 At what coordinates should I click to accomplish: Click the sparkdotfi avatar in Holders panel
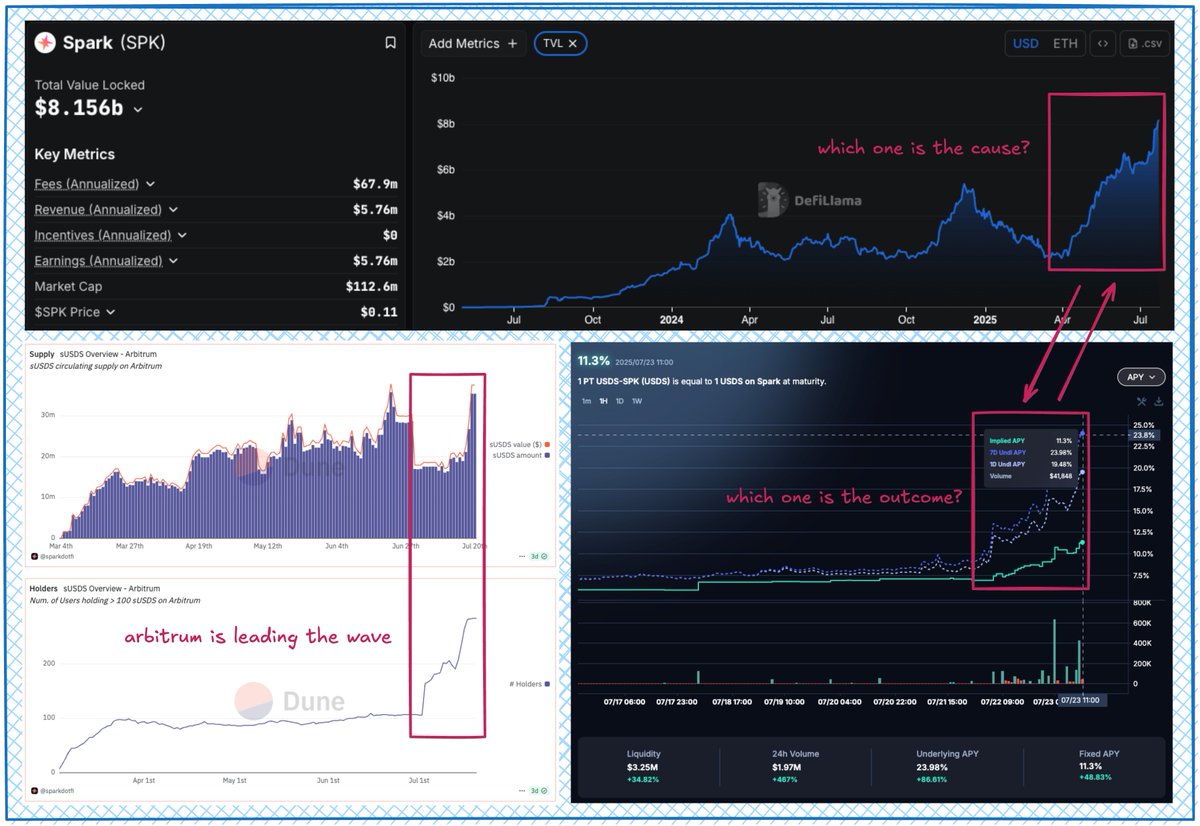(33, 790)
